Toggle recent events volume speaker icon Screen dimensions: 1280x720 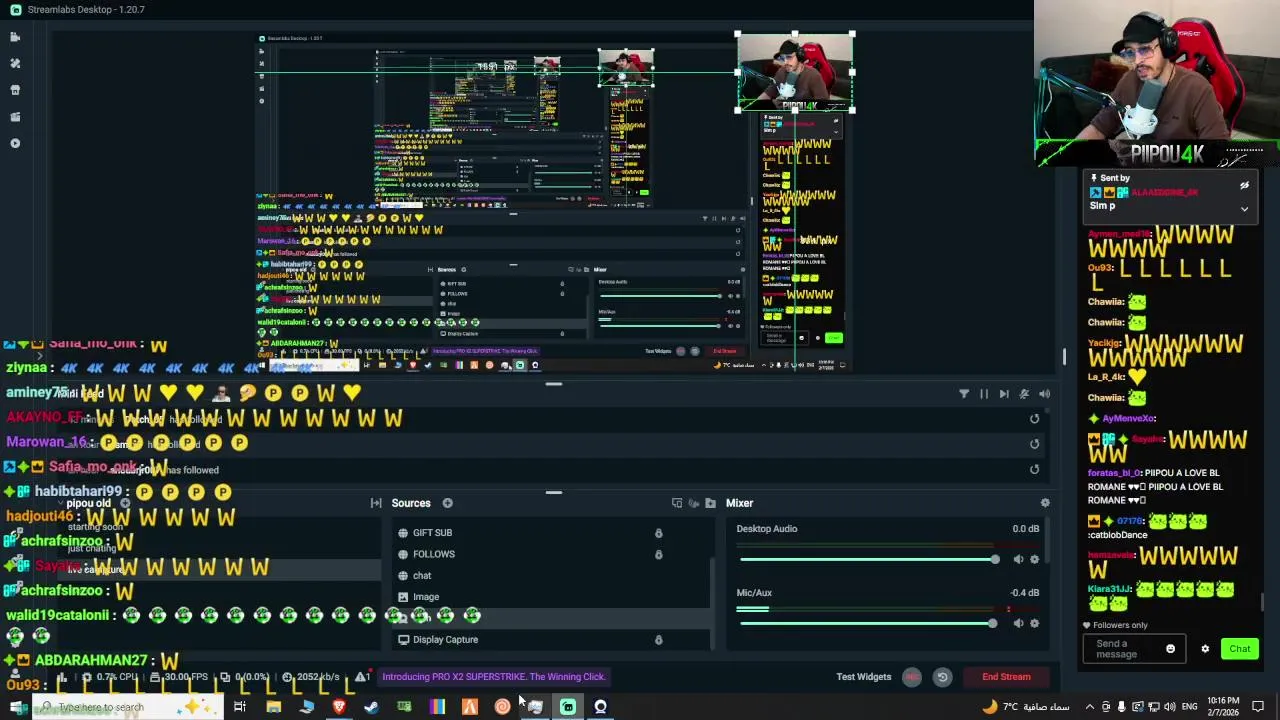(1044, 394)
